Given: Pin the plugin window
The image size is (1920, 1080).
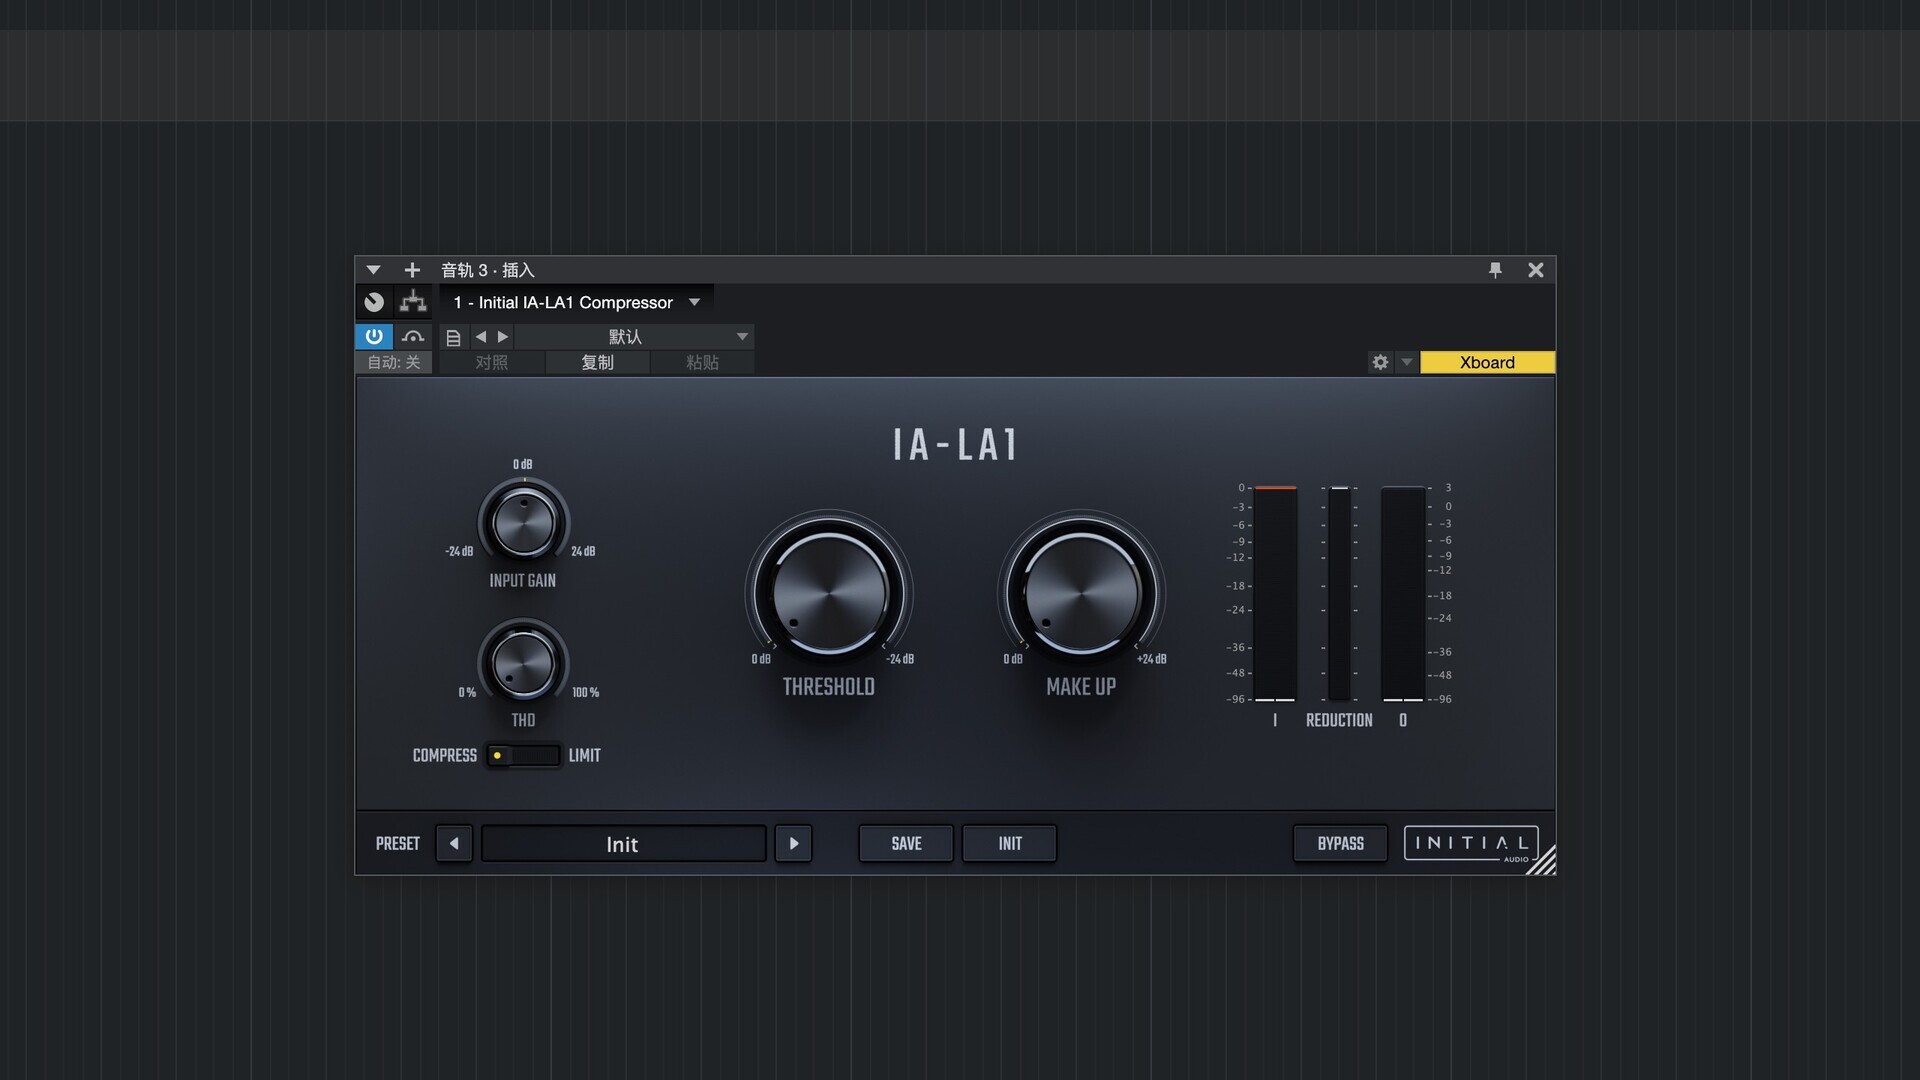Looking at the screenshot, I should 1495,270.
